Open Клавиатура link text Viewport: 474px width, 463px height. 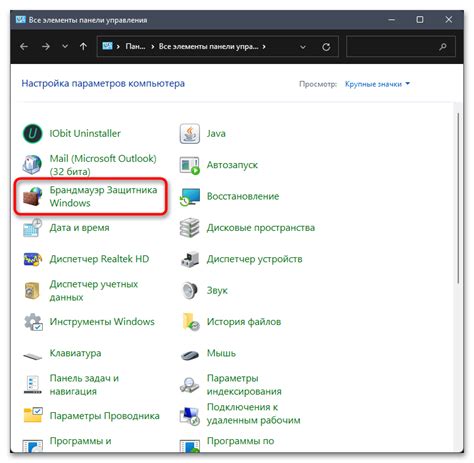[x=75, y=353]
